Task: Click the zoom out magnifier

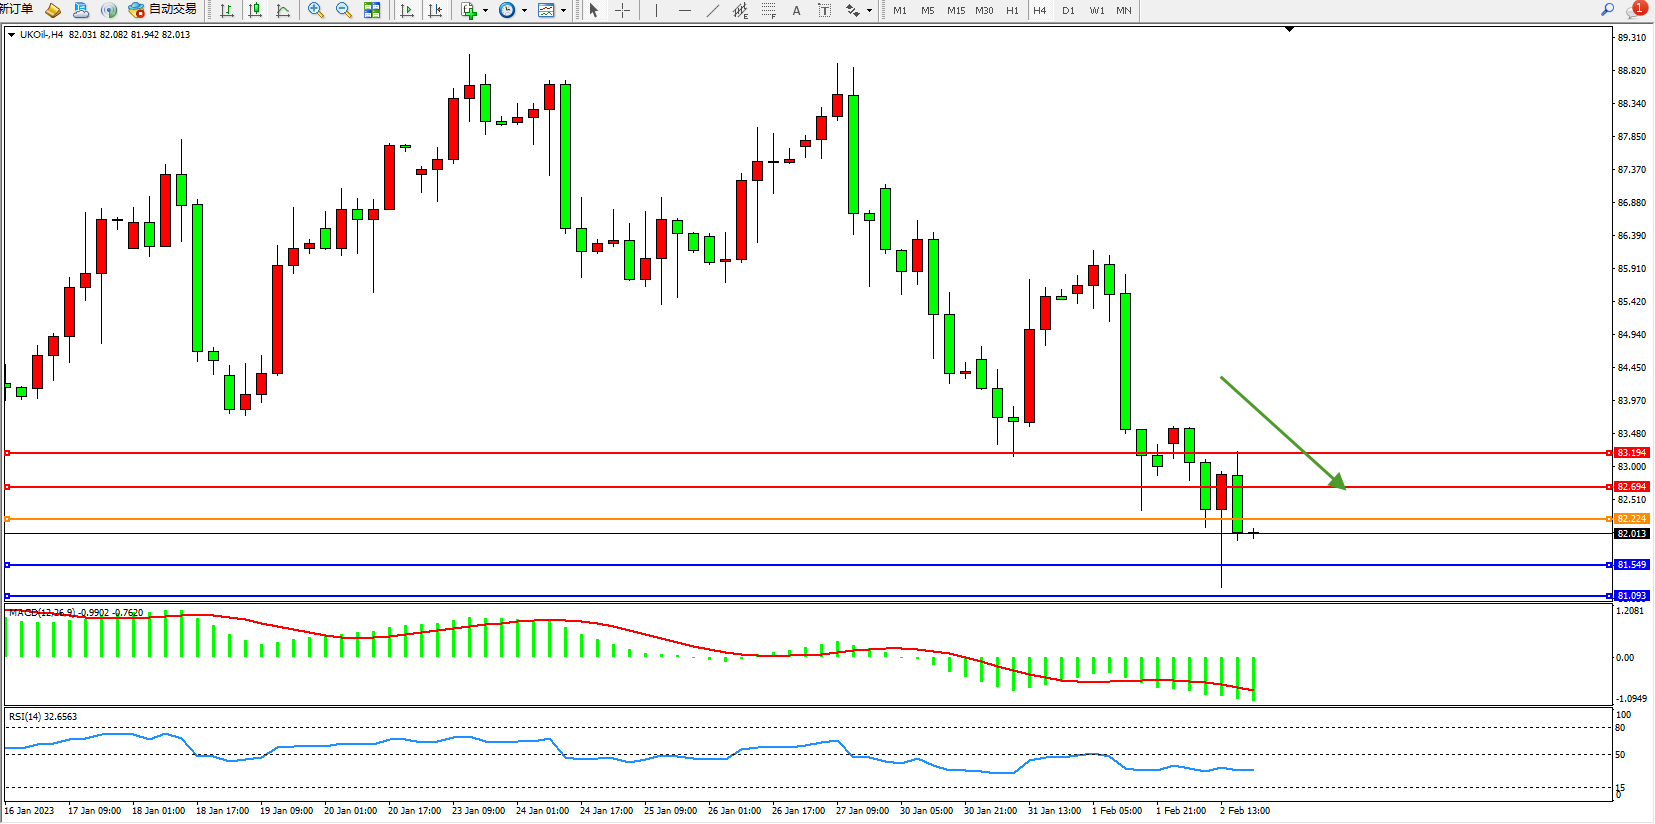Action: (344, 10)
